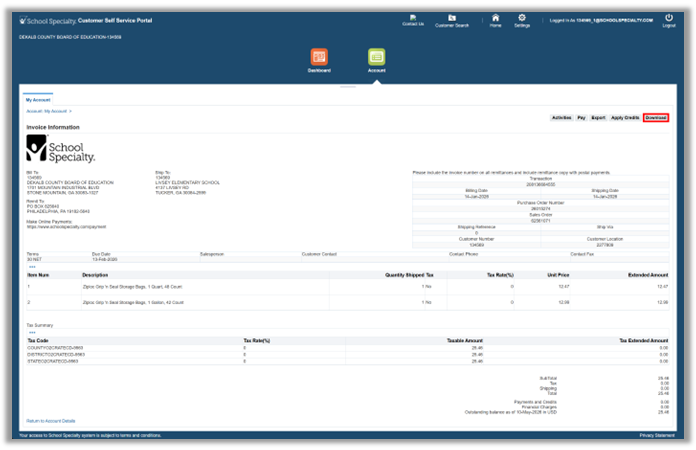Viewport: 696px width, 450px height.
Task: Follow the Account: My Account breadcrumb link
Action: [47, 111]
